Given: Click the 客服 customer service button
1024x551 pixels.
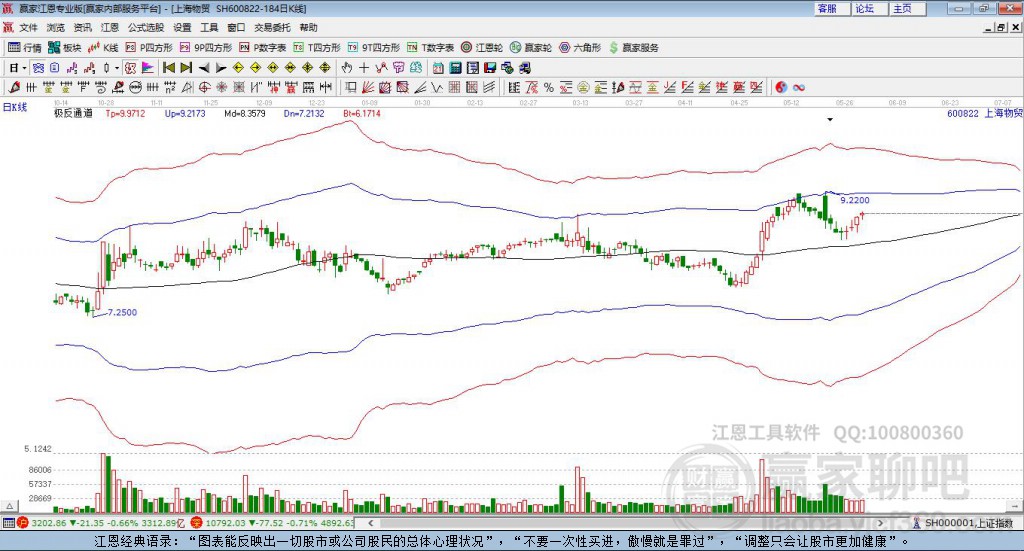Looking at the screenshot, I should [831, 8].
